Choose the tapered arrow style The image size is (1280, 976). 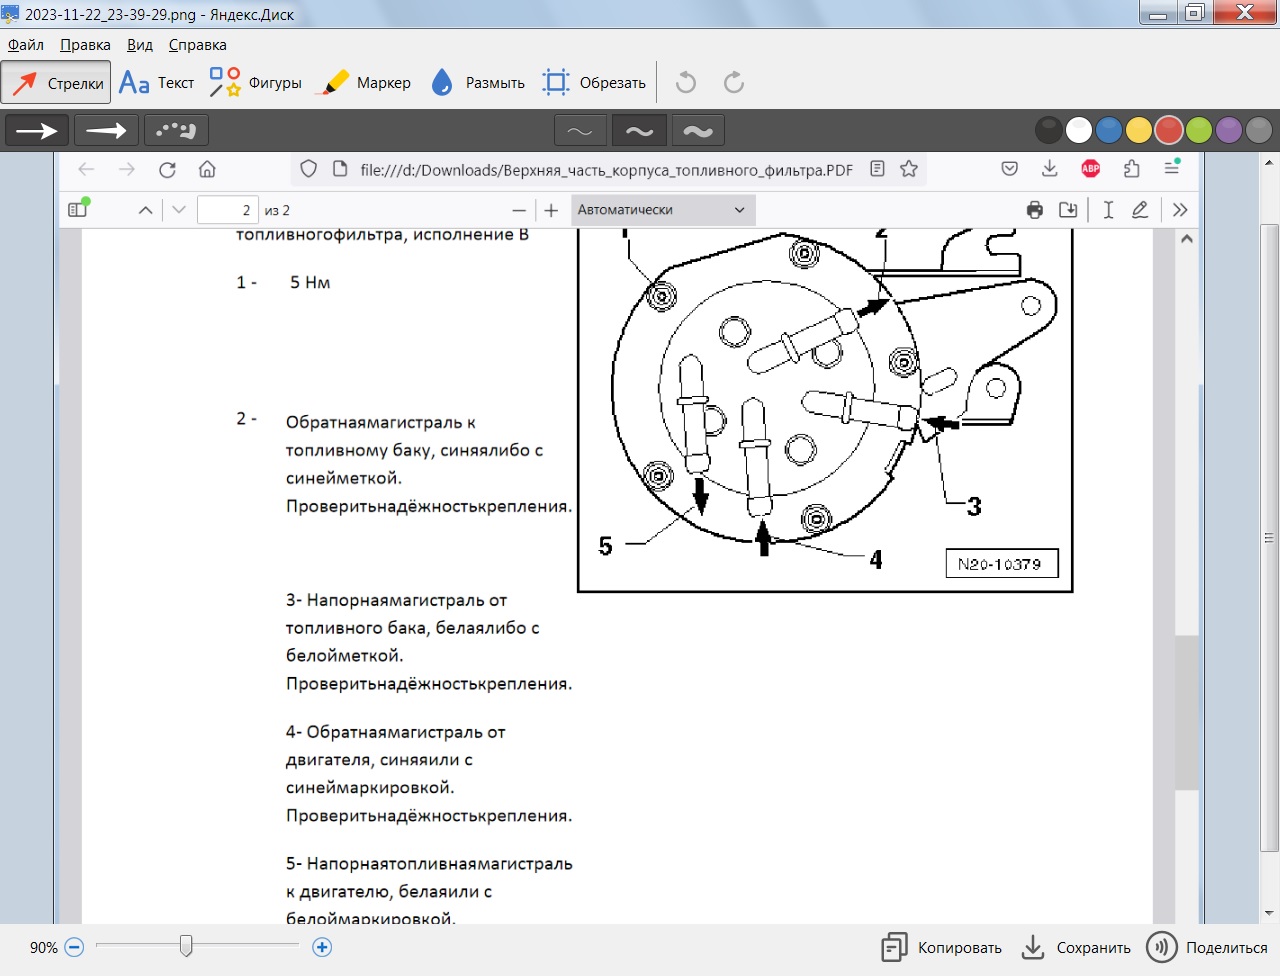coord(106,130)
